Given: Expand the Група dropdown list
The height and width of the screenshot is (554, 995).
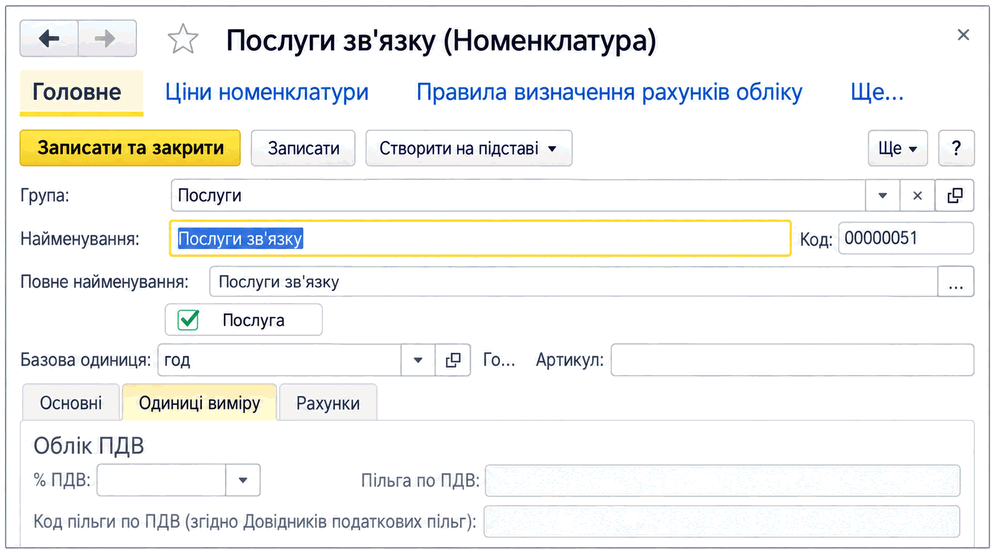Looking at the screenshot, I should (883, 195).
